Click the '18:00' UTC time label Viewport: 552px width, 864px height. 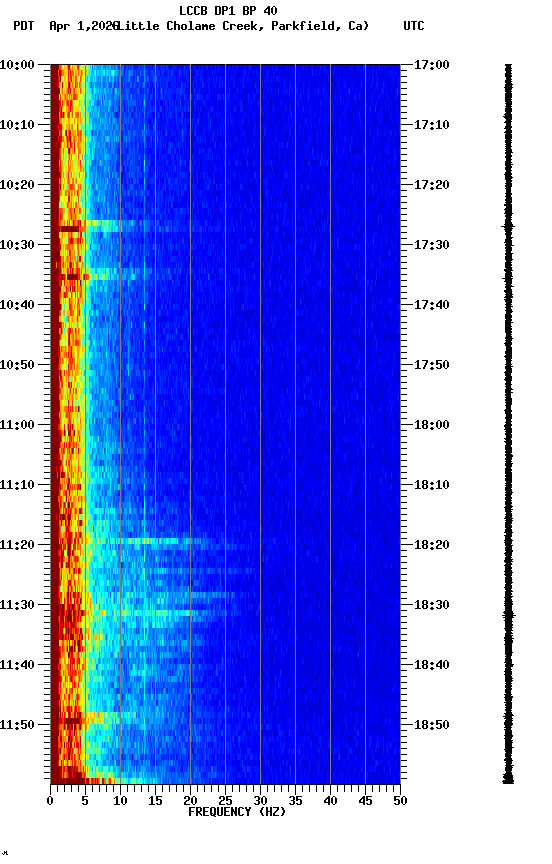[x=431, y=425]
